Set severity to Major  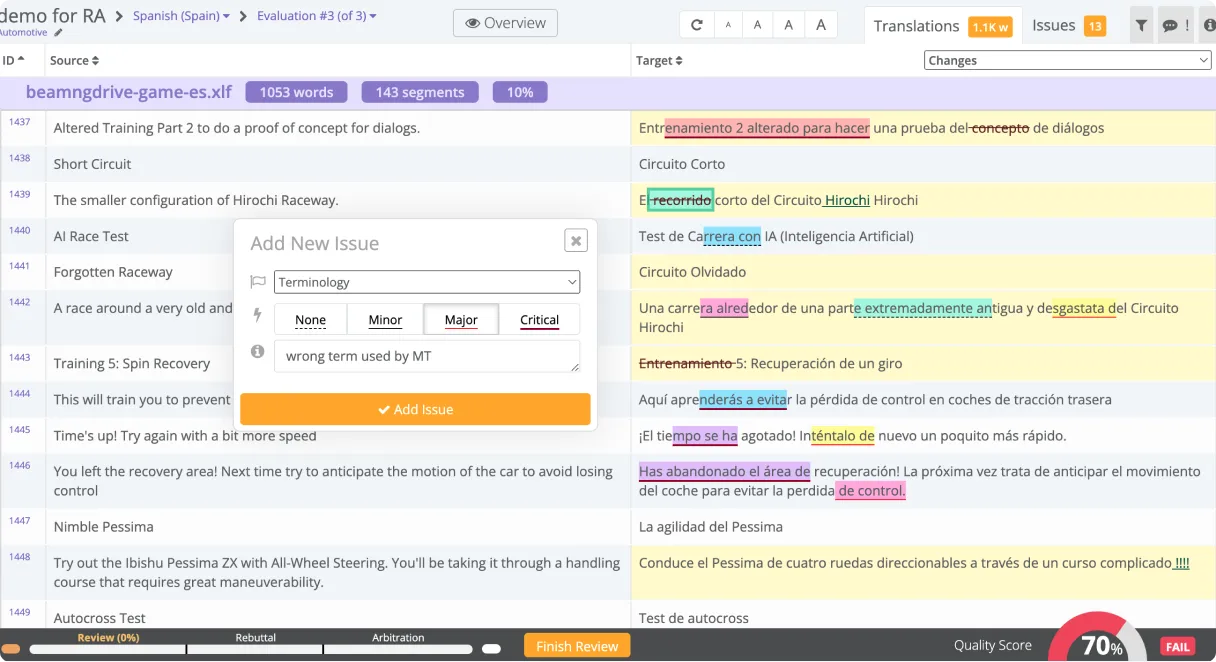[461, 320]
